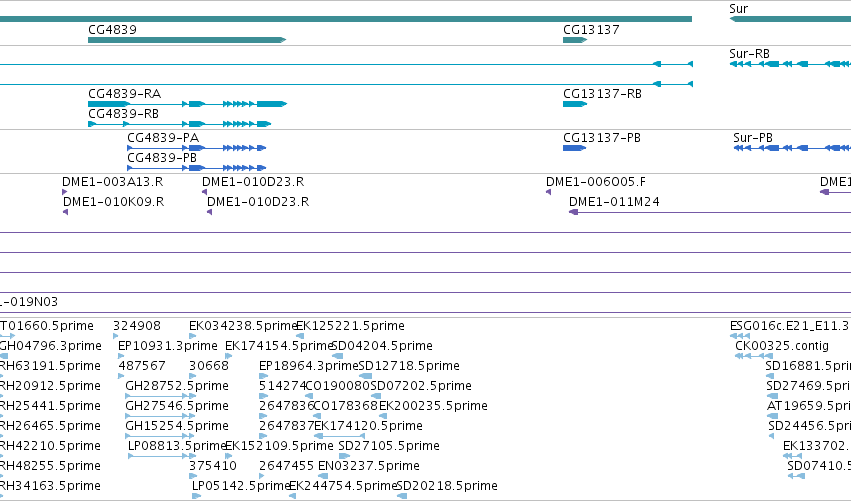
Task: Select the CG13137 gene label
Action: (591, 30)
